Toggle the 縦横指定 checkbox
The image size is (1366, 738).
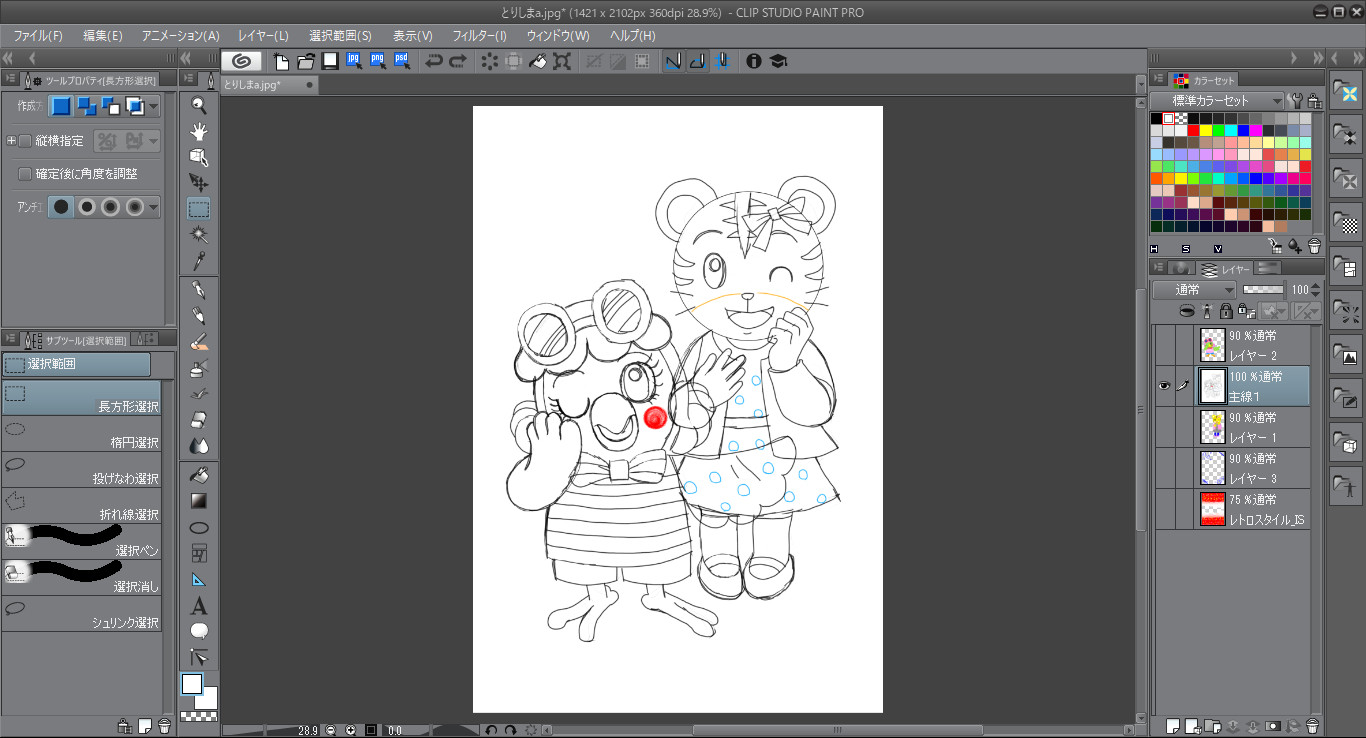point(26,141)
